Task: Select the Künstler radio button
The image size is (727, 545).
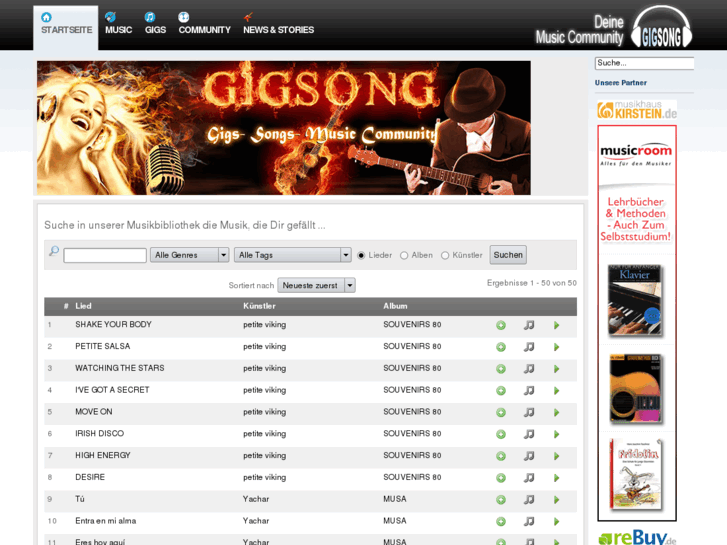Action: (x=445, y=256)
